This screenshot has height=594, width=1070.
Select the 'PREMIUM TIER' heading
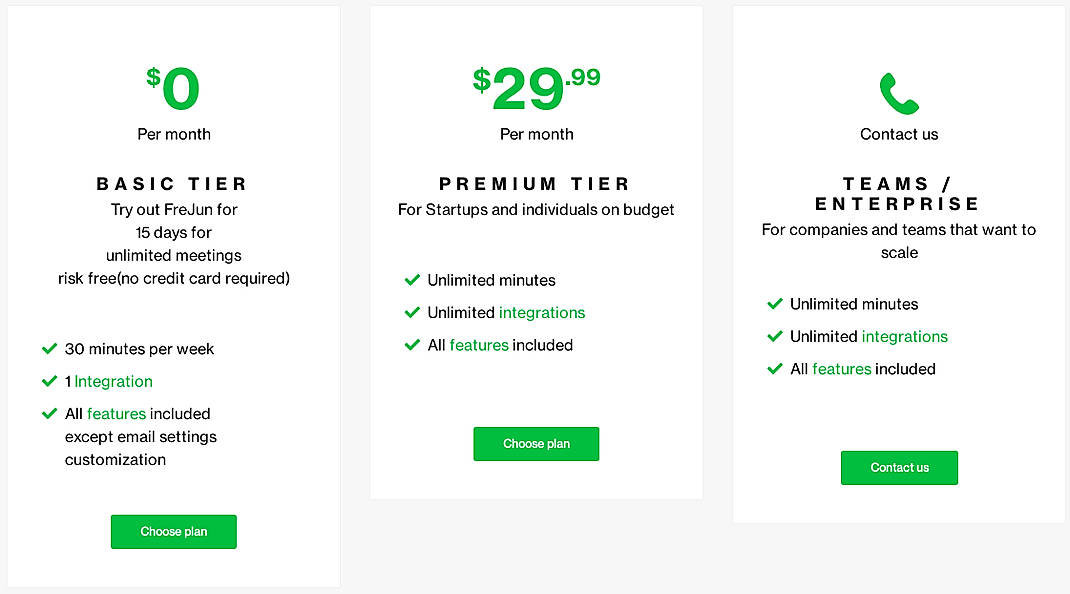coord(536,183)
